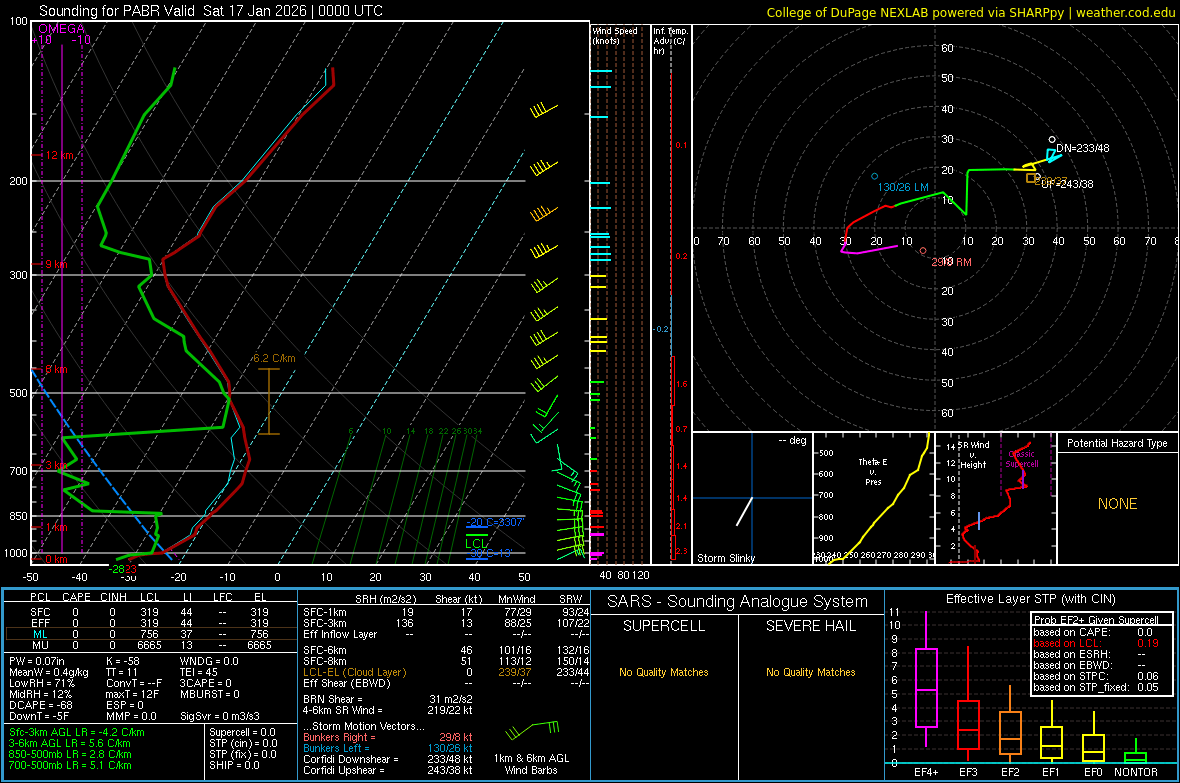Image resolution: width=1180 pixels, height=783 pixels.
Task: Click the Prob EF2+ Given Supercell heading
Action: pos(1096,620)
